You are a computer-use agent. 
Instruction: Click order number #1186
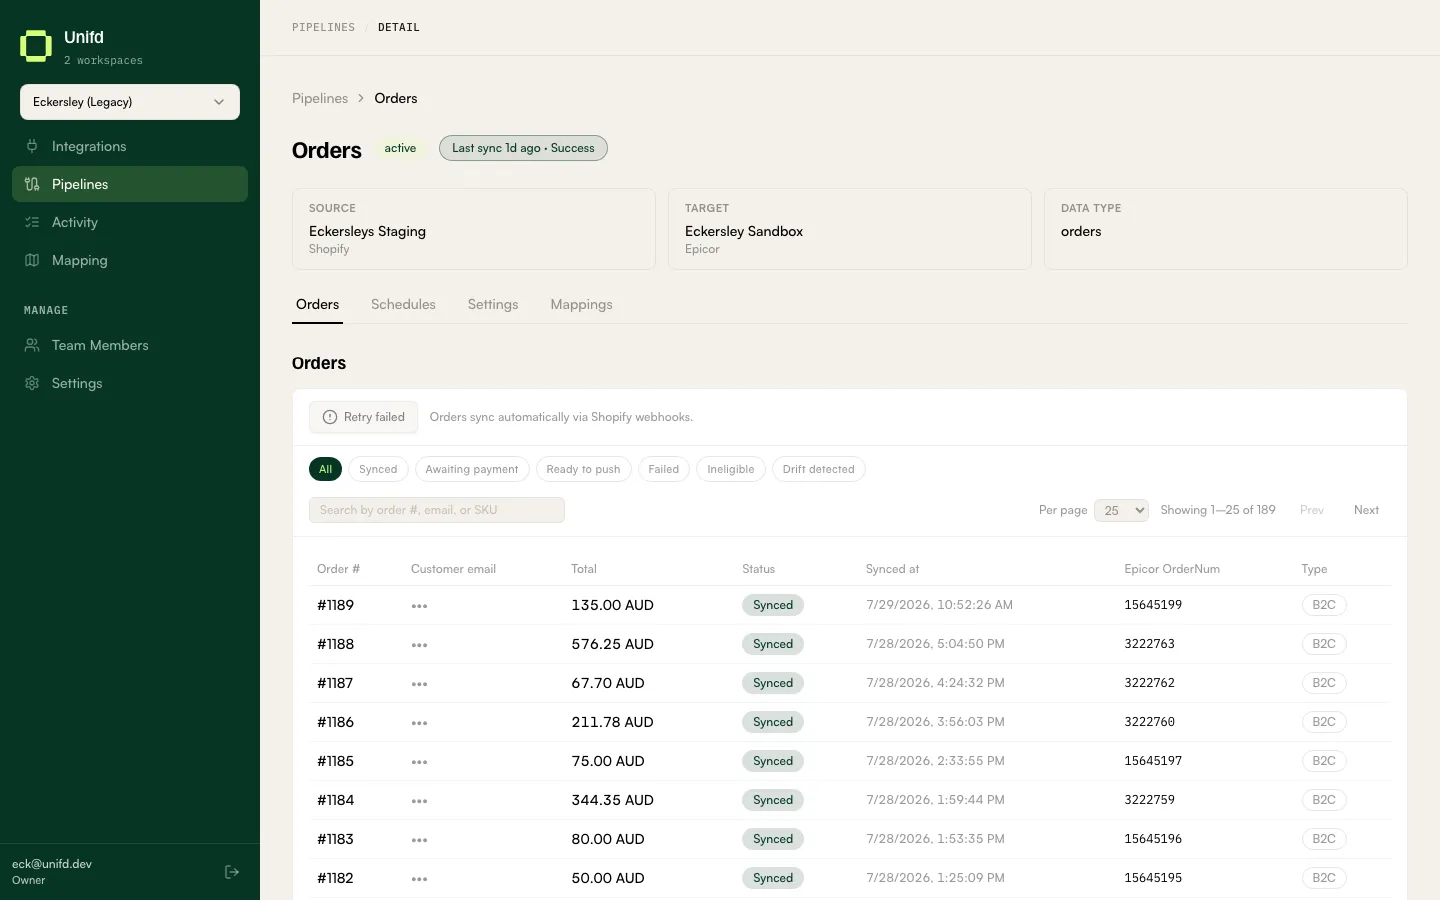335,722
